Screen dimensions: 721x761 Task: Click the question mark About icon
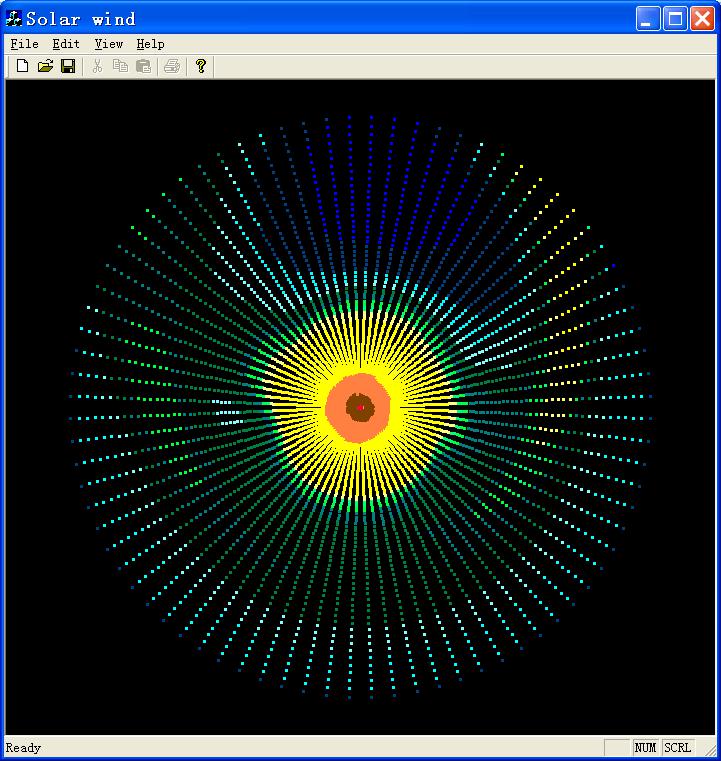(201, 66)
